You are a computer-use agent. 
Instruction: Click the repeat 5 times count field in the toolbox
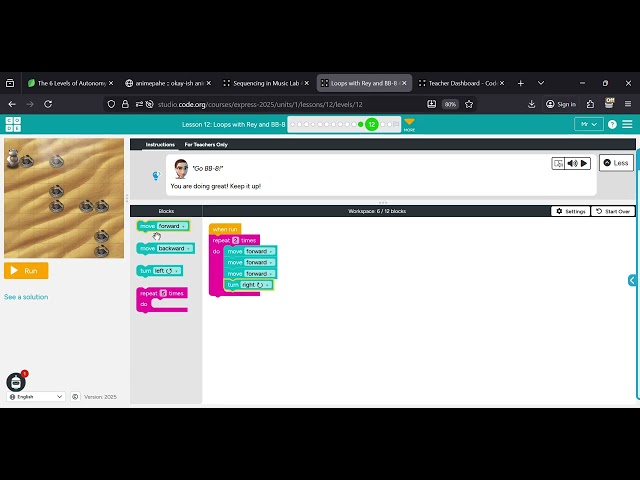[163, 293]
